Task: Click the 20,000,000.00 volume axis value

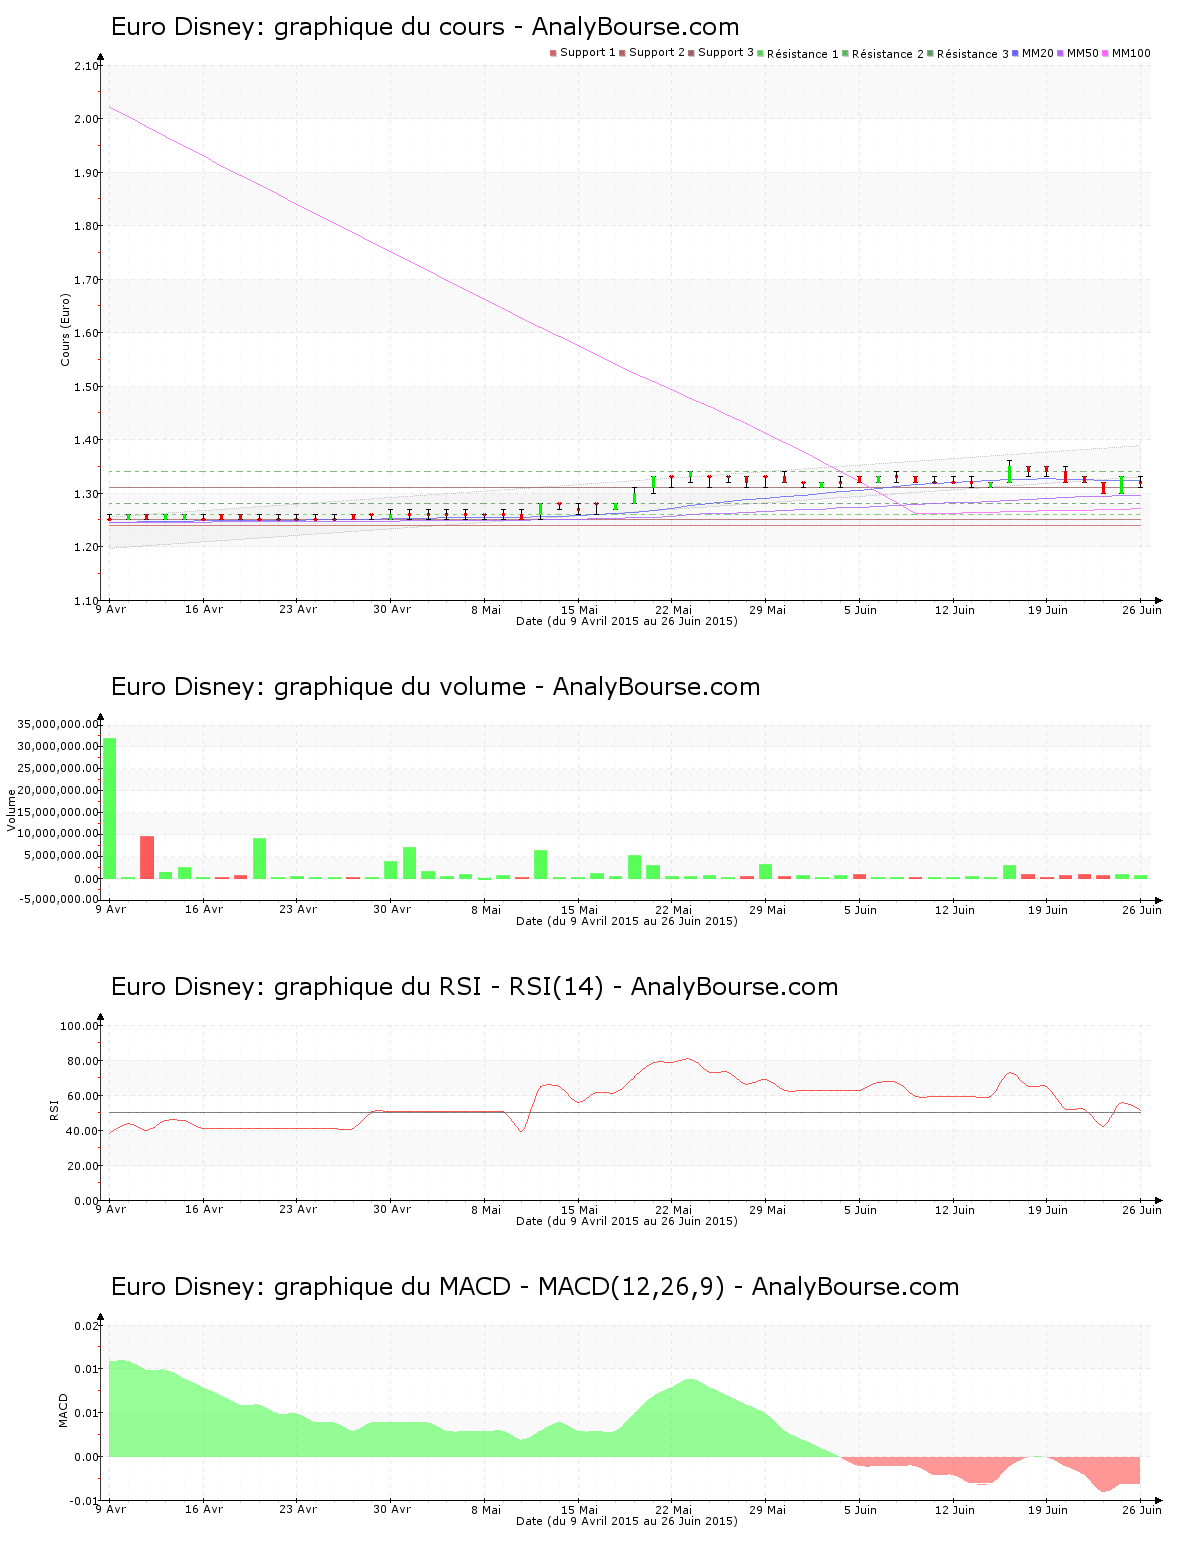Action: click(x=58, y=790)
